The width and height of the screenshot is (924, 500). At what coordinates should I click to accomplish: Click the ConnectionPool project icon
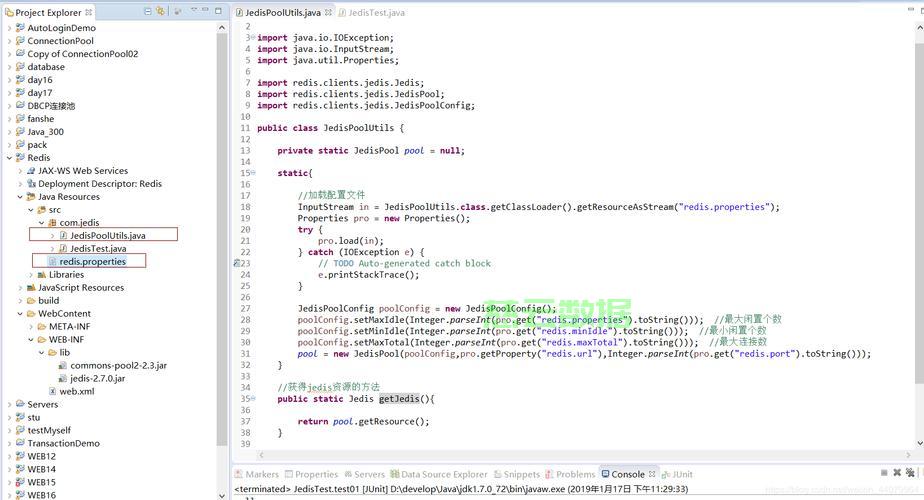click(x=20, y=40)
